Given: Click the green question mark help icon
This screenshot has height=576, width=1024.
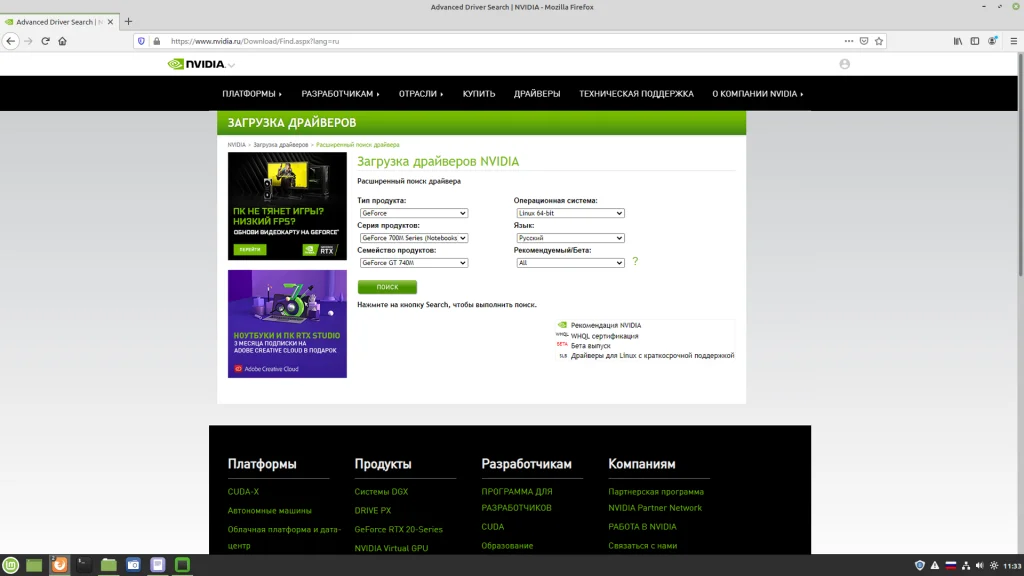Looking at the screenshot, I should (635, 261).
